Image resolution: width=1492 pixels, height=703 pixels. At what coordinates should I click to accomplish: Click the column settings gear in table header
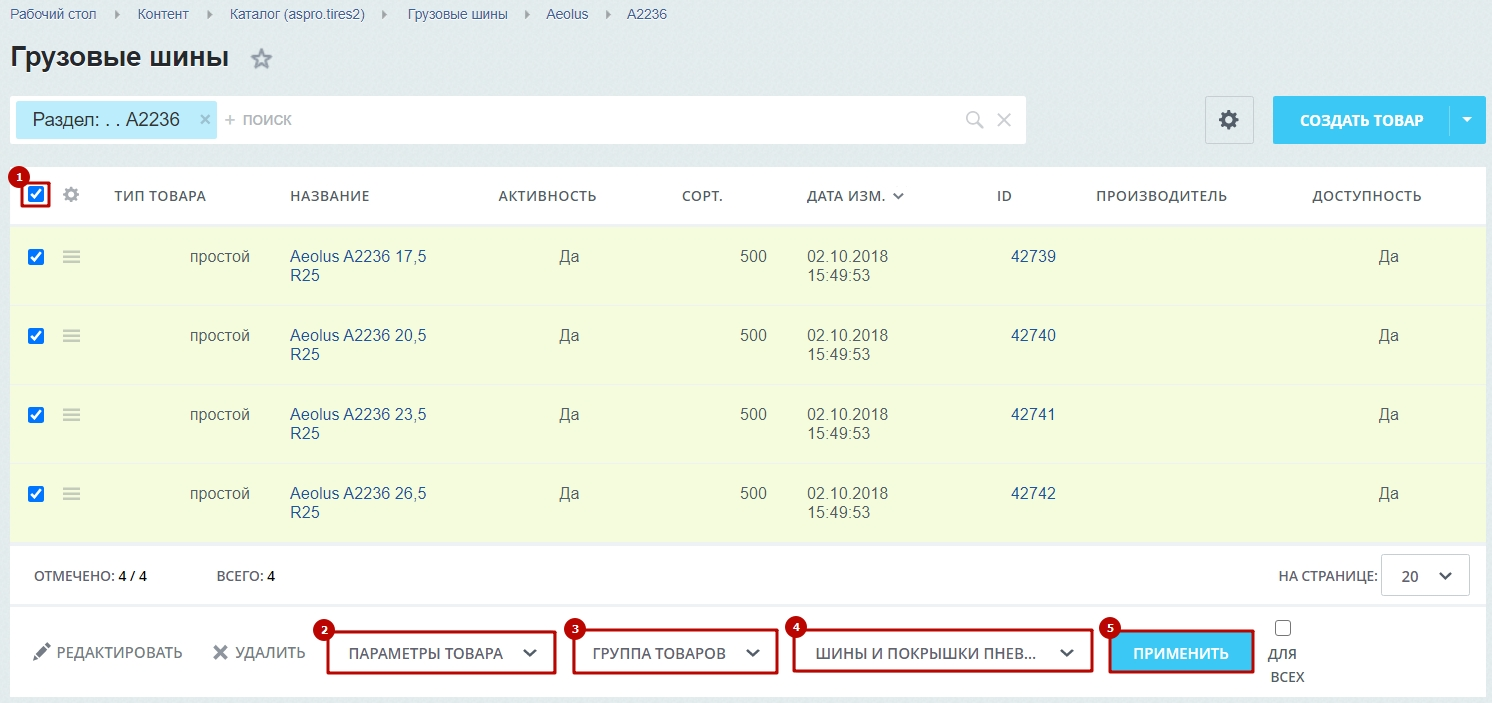click(71, 195)
